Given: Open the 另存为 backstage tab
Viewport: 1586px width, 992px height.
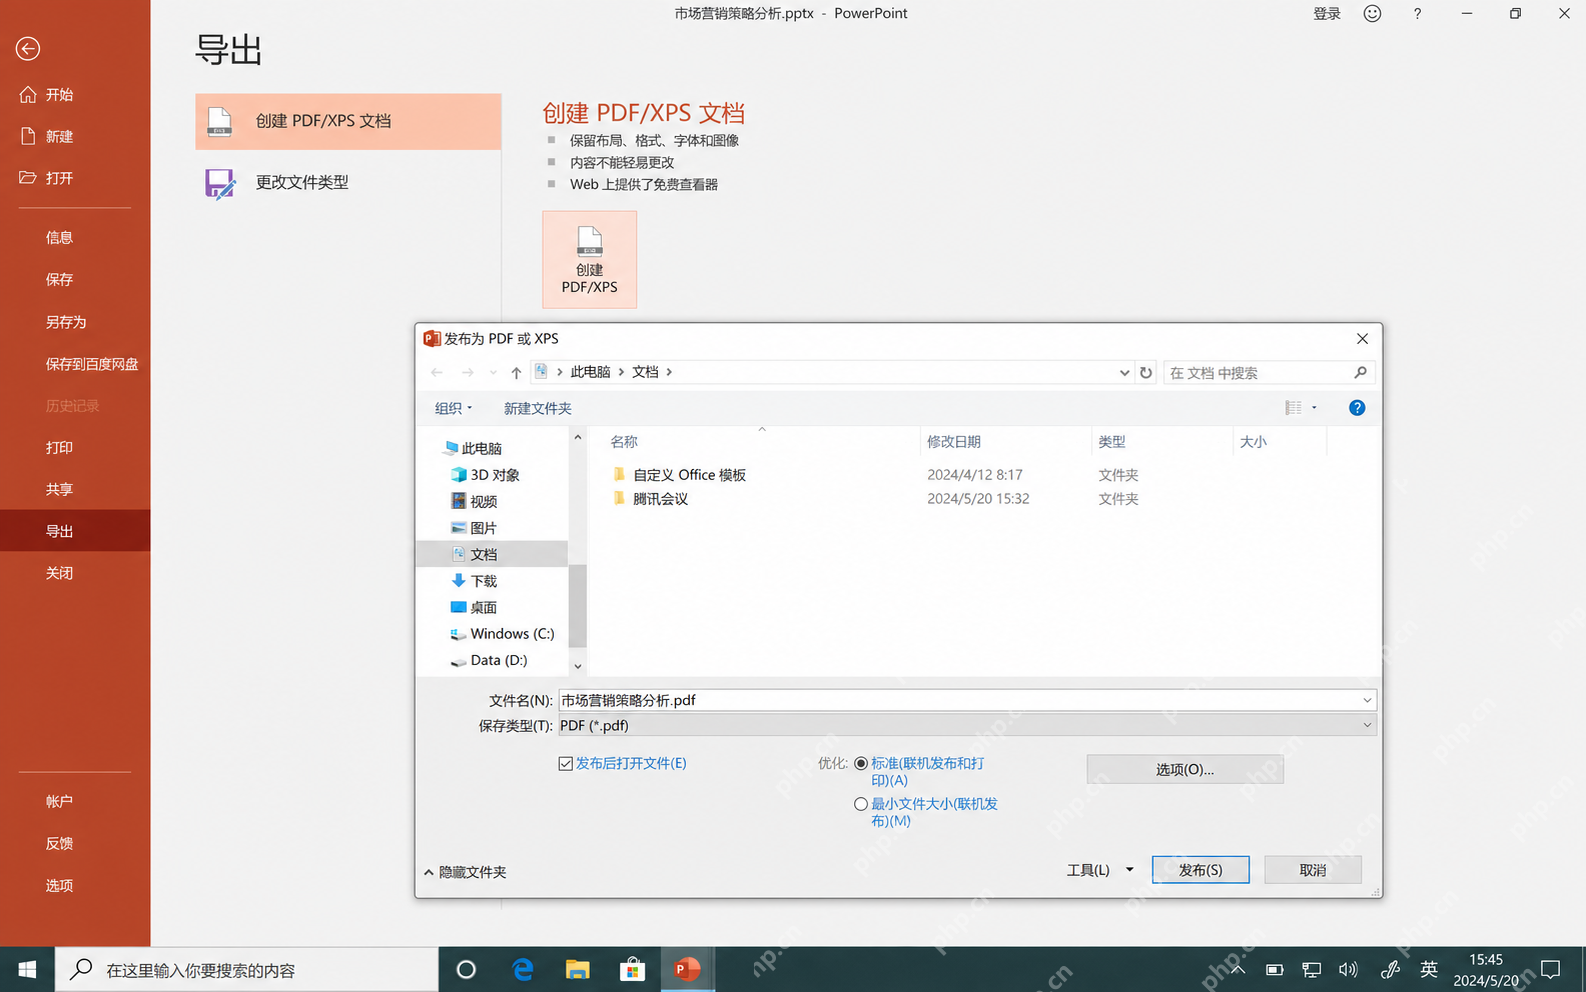Looking at the screenshot, I should tap(75, 322).
